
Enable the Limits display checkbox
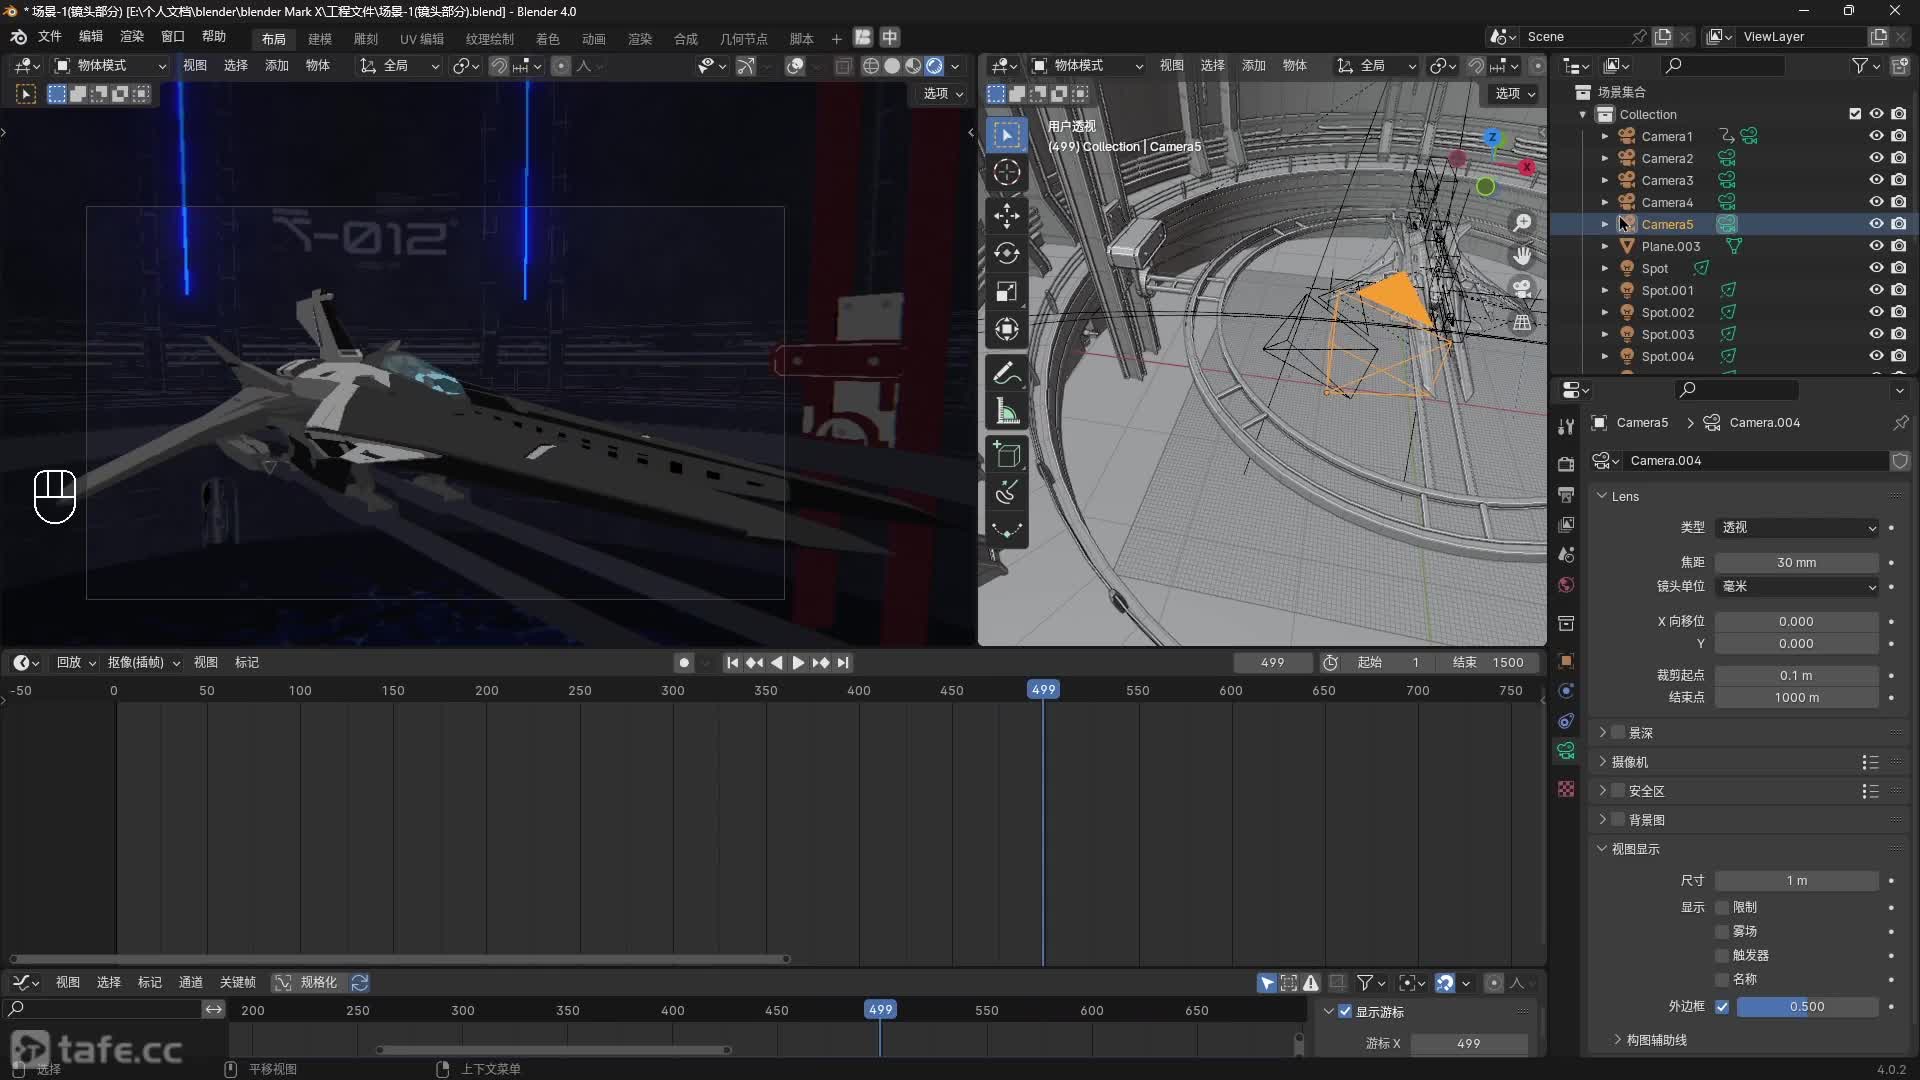click(x=1722, y=907)
